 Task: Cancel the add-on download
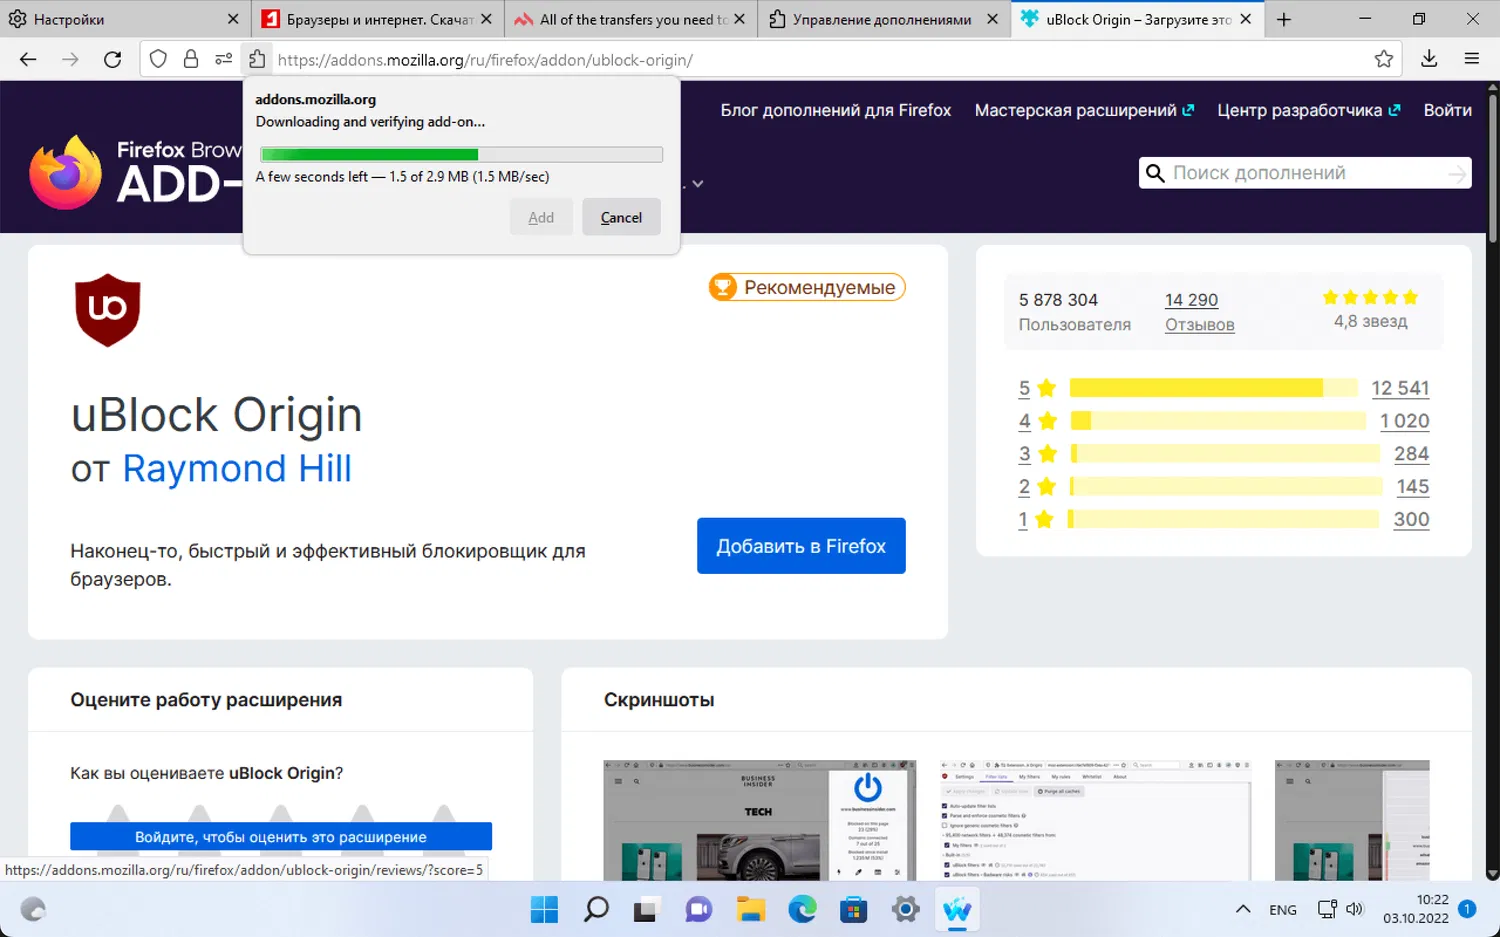[x=621, y=217]
